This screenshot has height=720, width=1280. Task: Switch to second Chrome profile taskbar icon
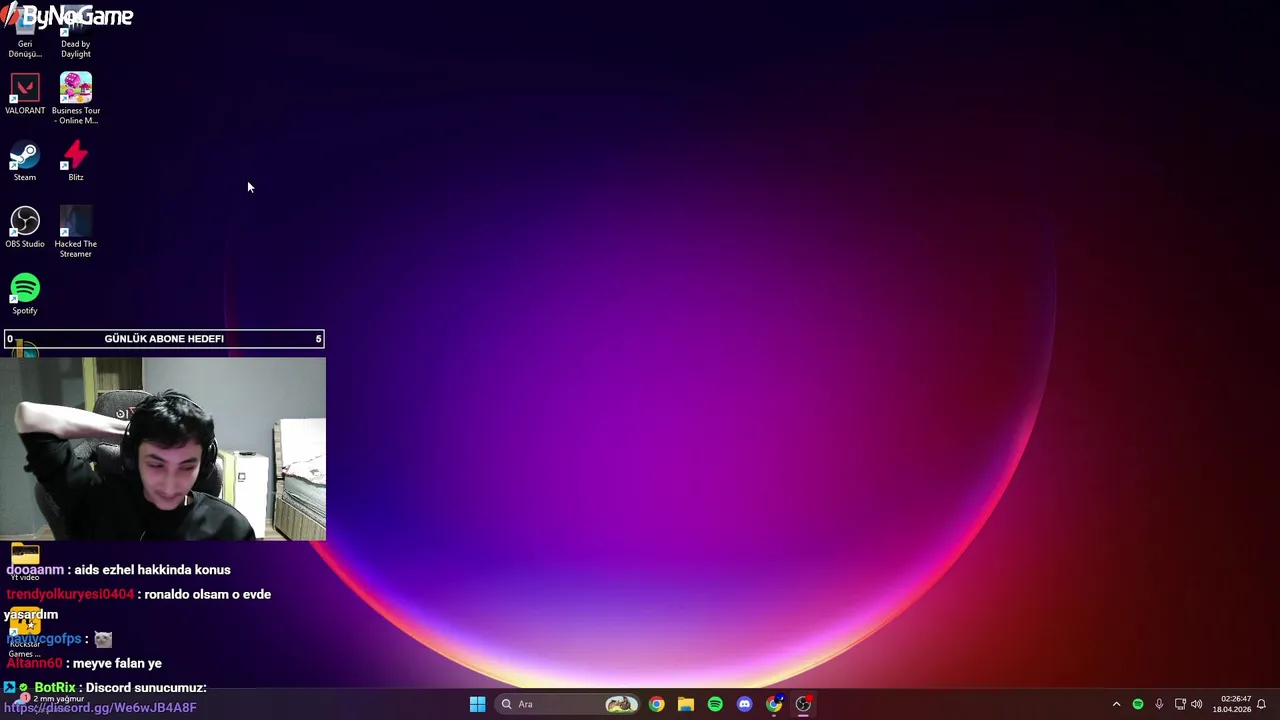[x=773, y=704]
